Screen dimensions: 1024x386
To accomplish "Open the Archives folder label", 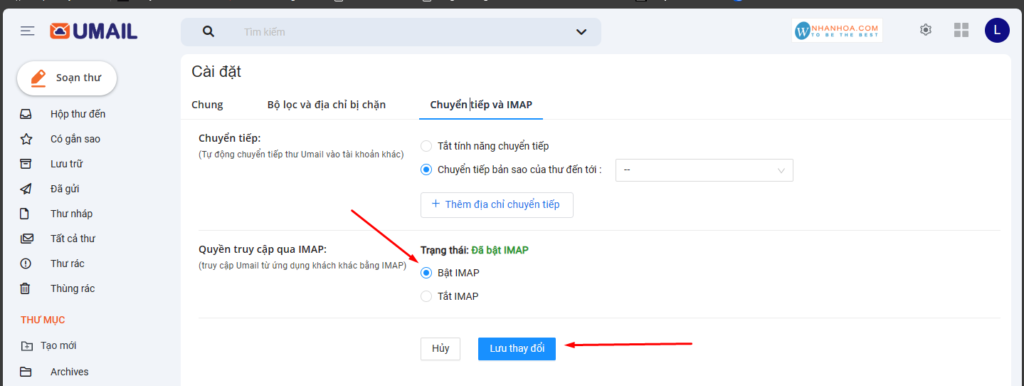I will click(x=69, y=372).
